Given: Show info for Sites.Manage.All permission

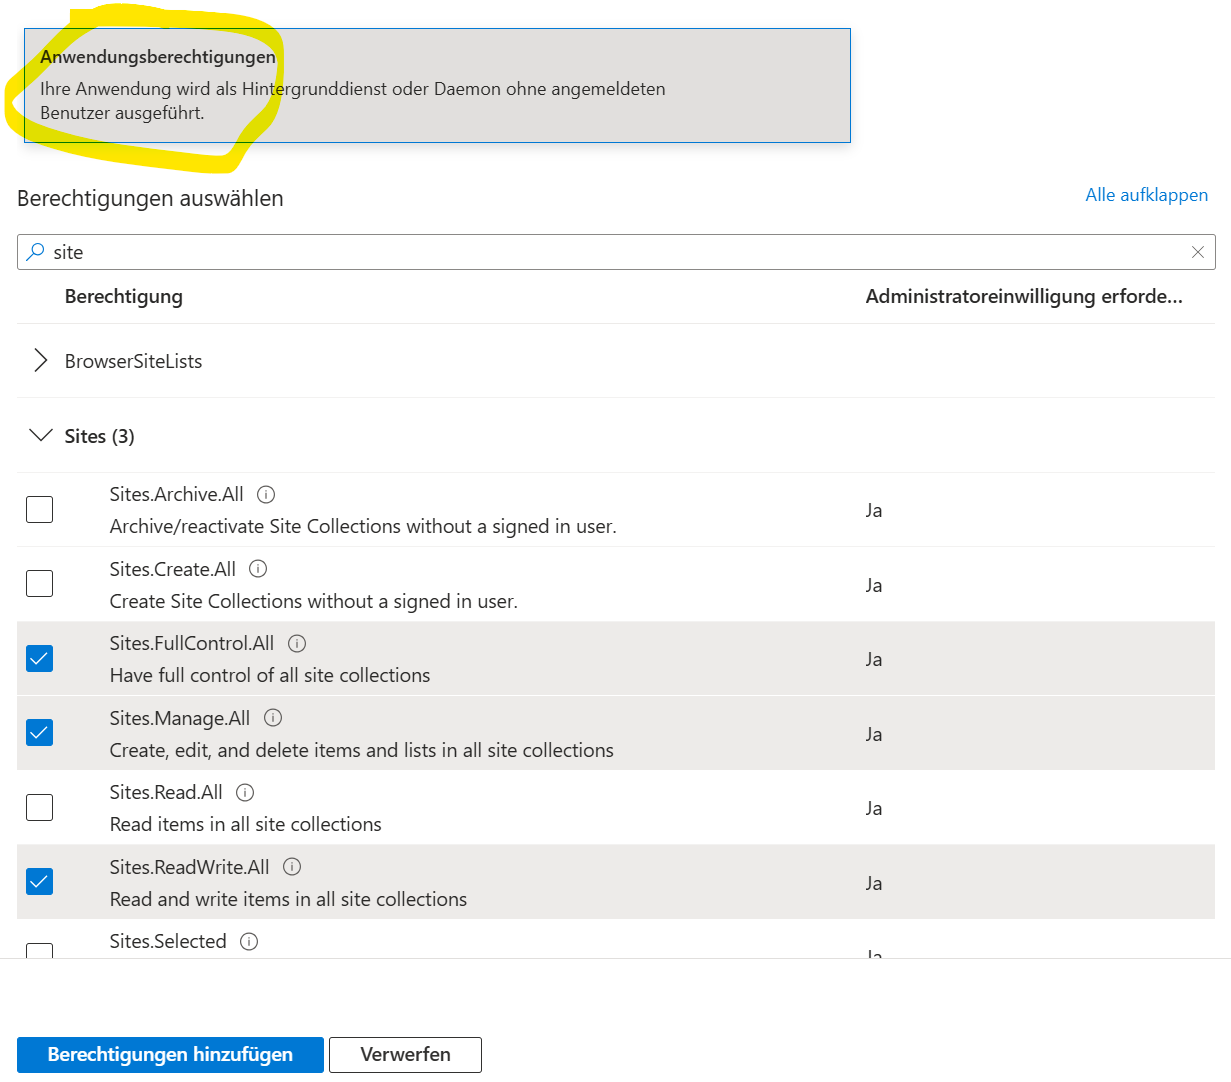Looking at the screenshot, I should click(x=273, y=718).
